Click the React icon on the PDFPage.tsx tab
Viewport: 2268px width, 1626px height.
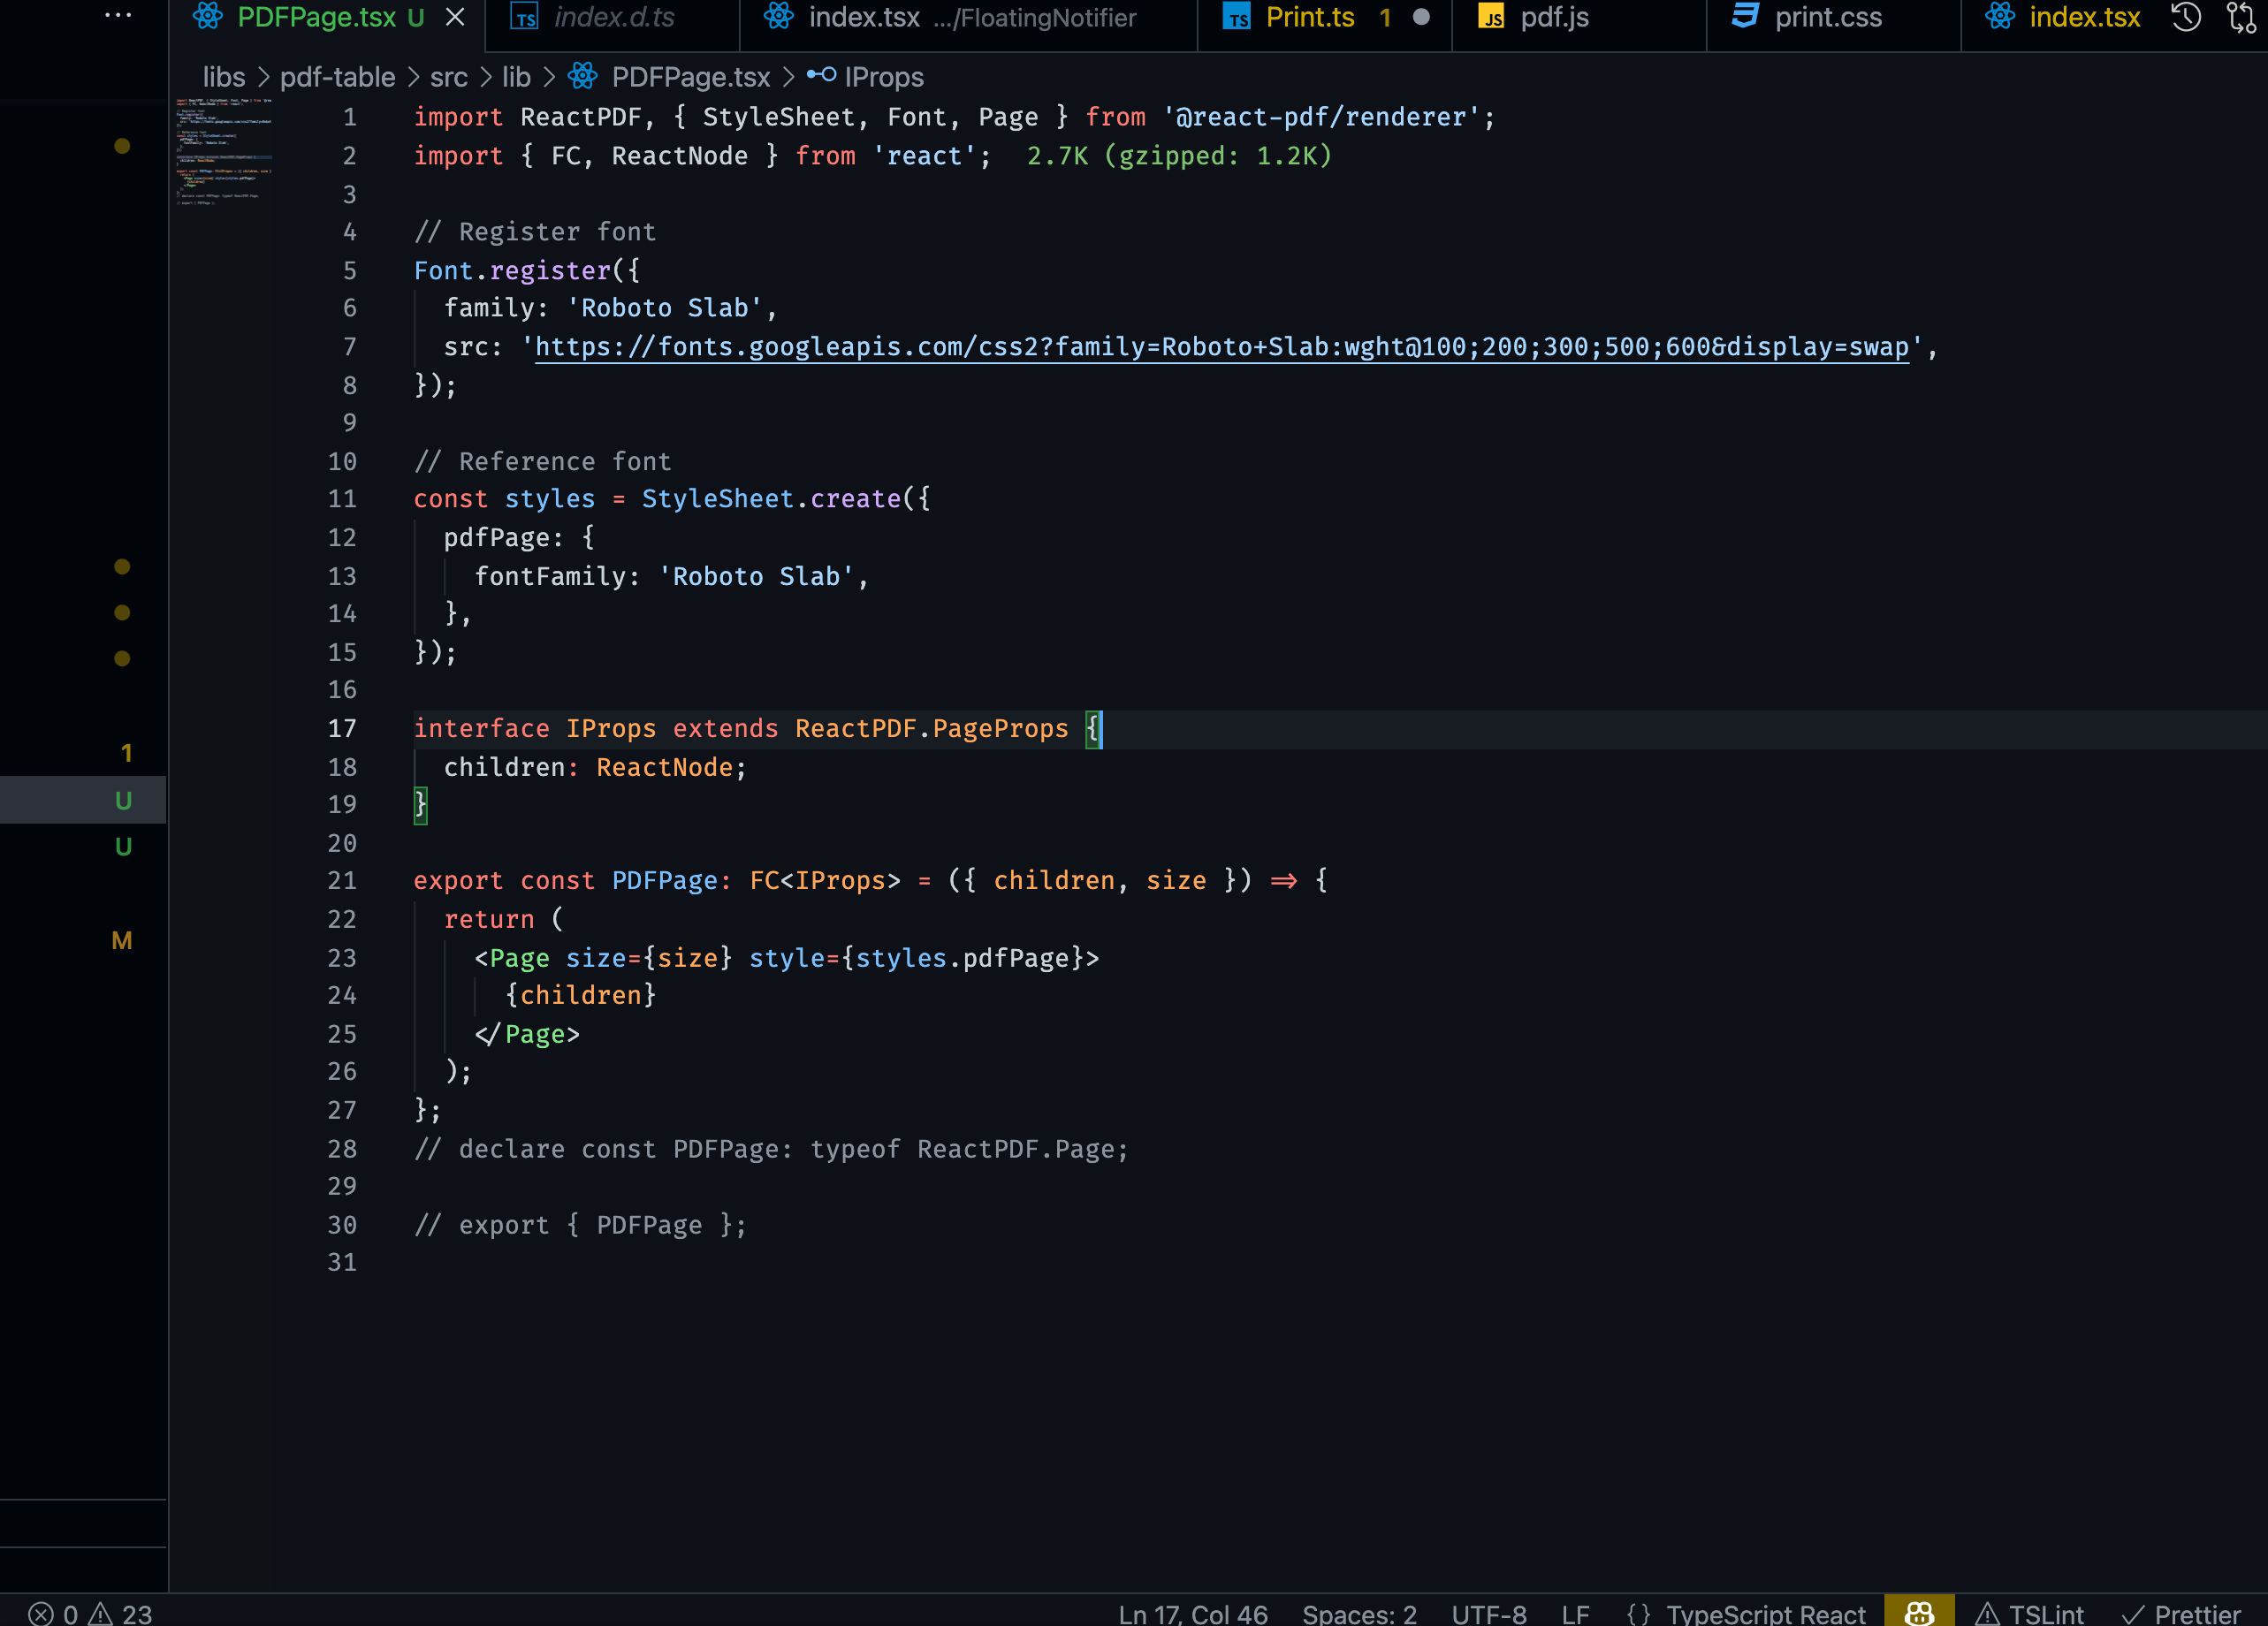pyautogui.click(x=207, y=17)
